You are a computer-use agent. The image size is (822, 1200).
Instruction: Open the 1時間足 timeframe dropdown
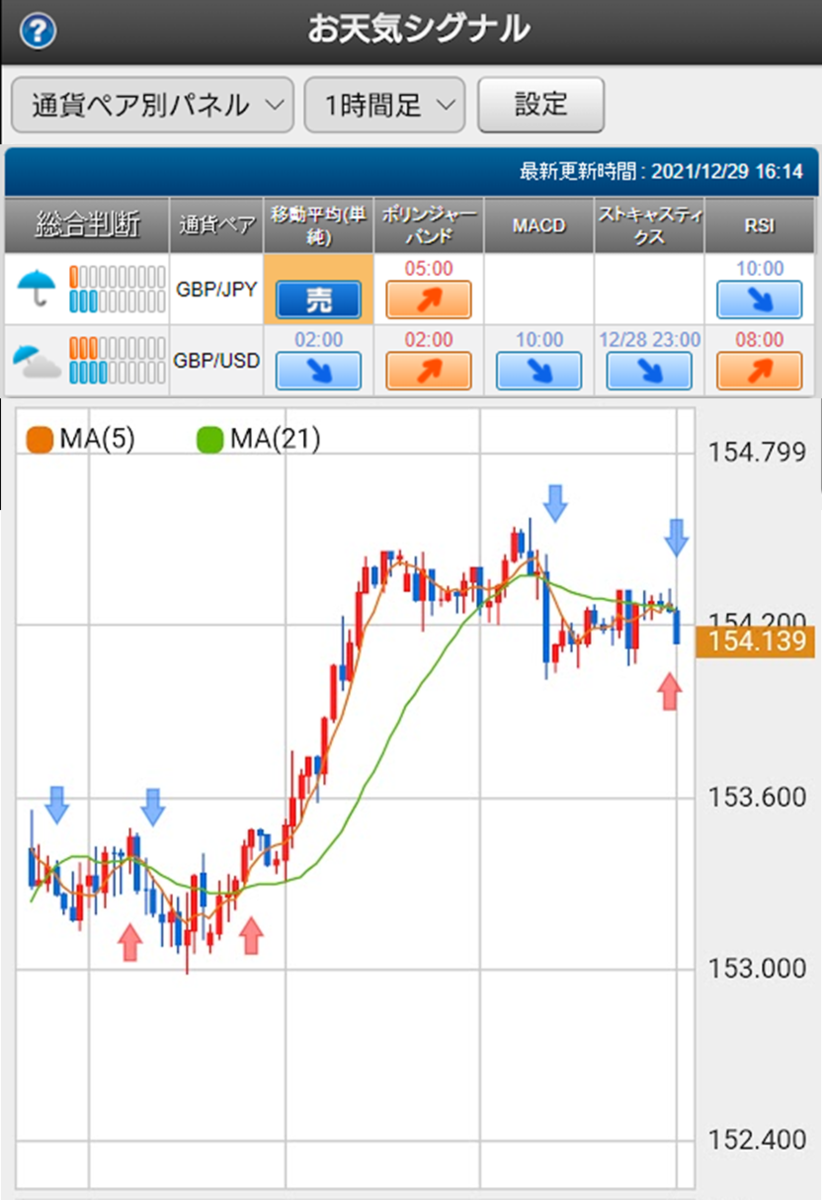coord(385,105)
